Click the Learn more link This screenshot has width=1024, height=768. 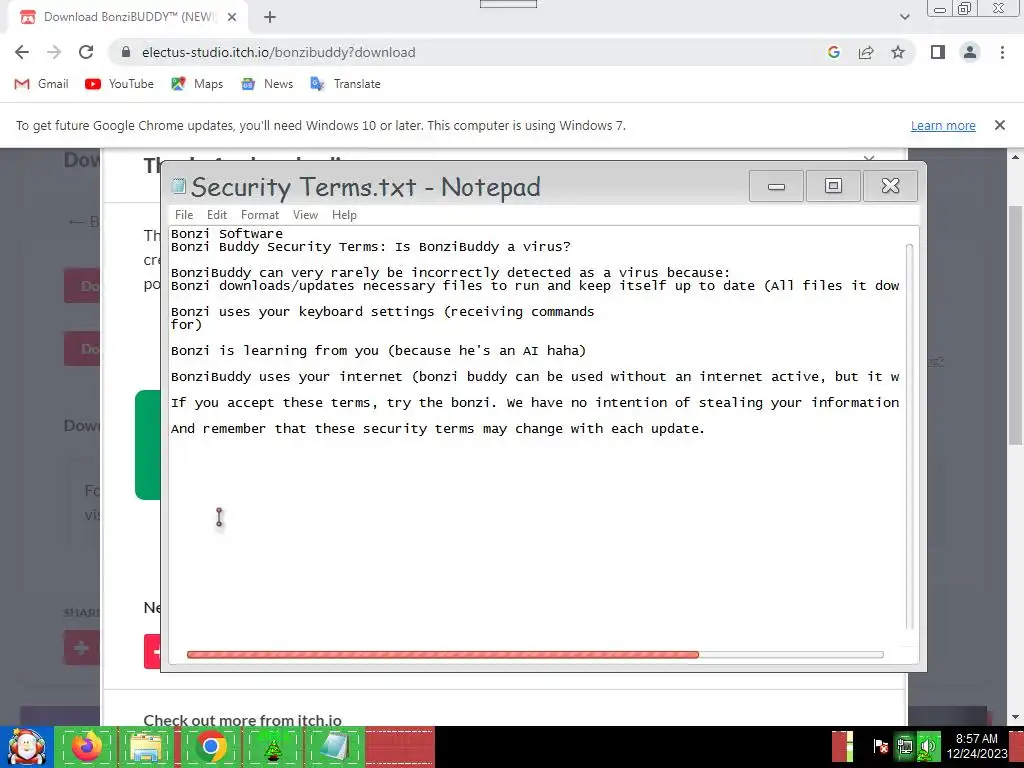(943, 125)
